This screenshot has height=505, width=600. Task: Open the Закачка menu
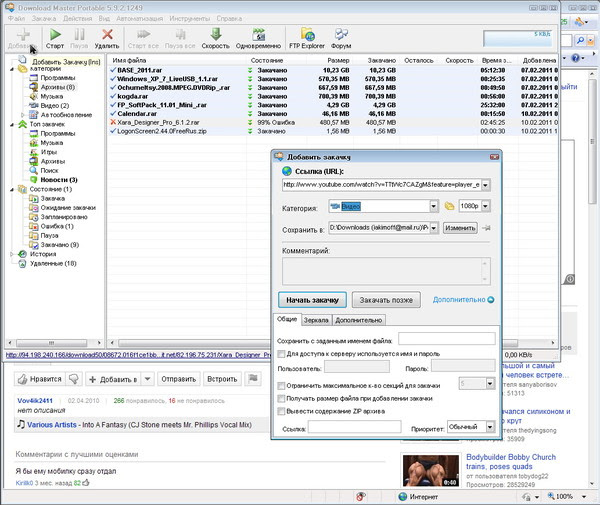click(44, 18)
